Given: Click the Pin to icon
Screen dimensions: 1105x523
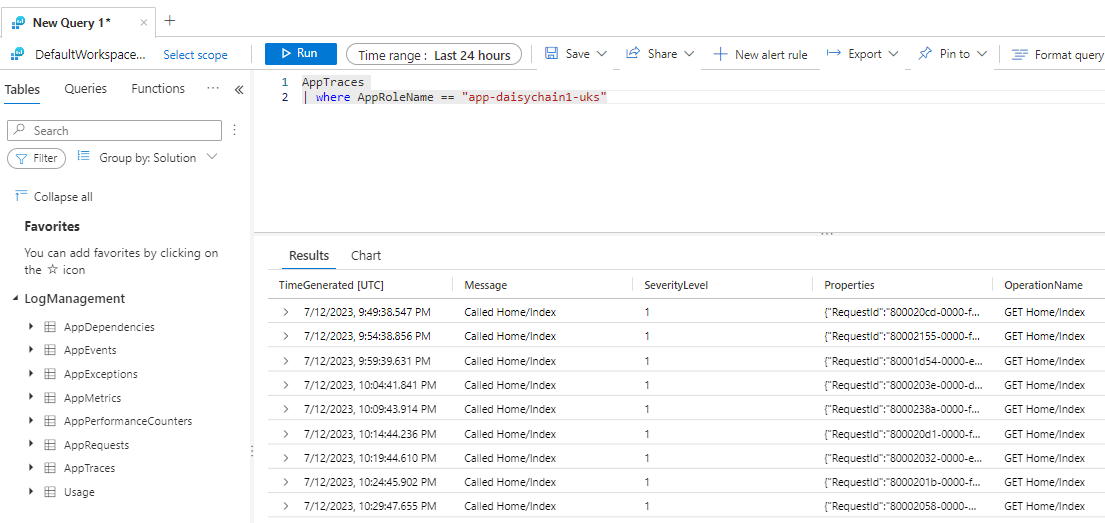Looking at the screenshot, I should coord(925,54).
